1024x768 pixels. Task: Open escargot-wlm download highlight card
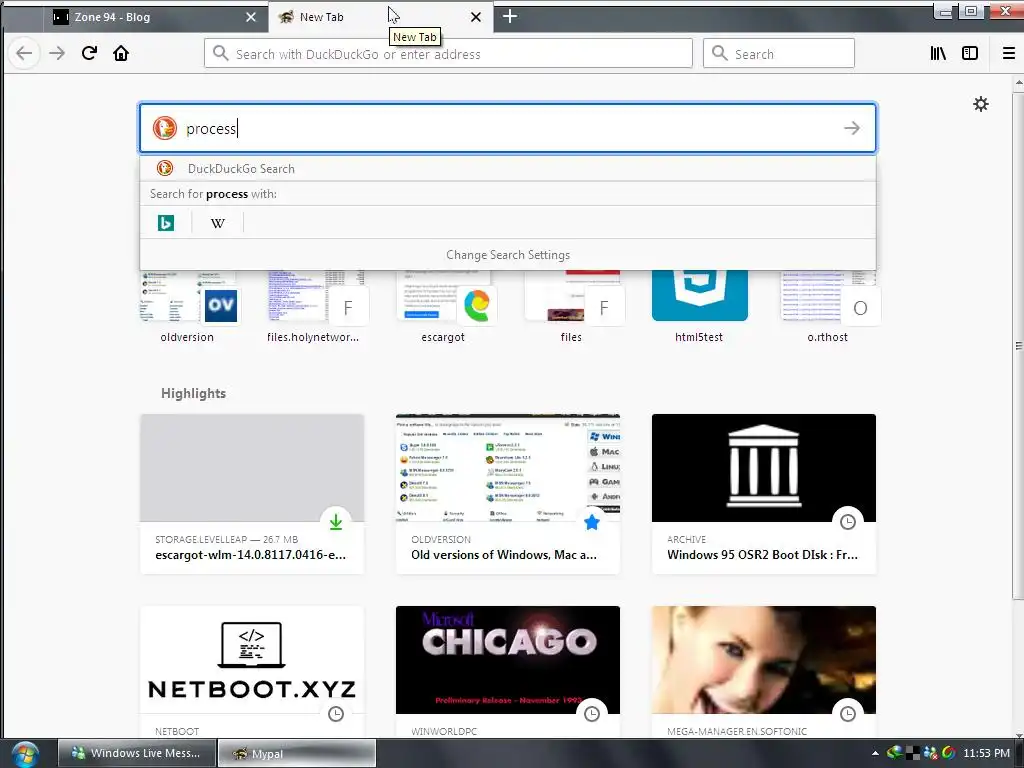tap(251, 494)
